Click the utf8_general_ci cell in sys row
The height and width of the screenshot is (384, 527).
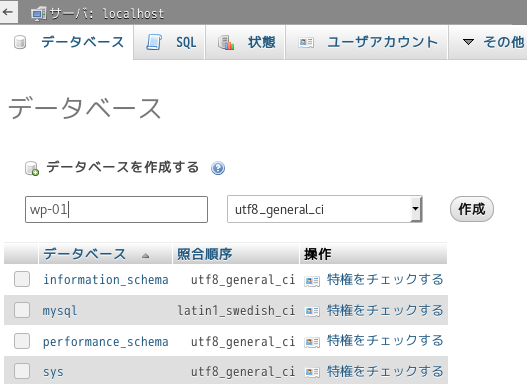click(x=243, y=372)
